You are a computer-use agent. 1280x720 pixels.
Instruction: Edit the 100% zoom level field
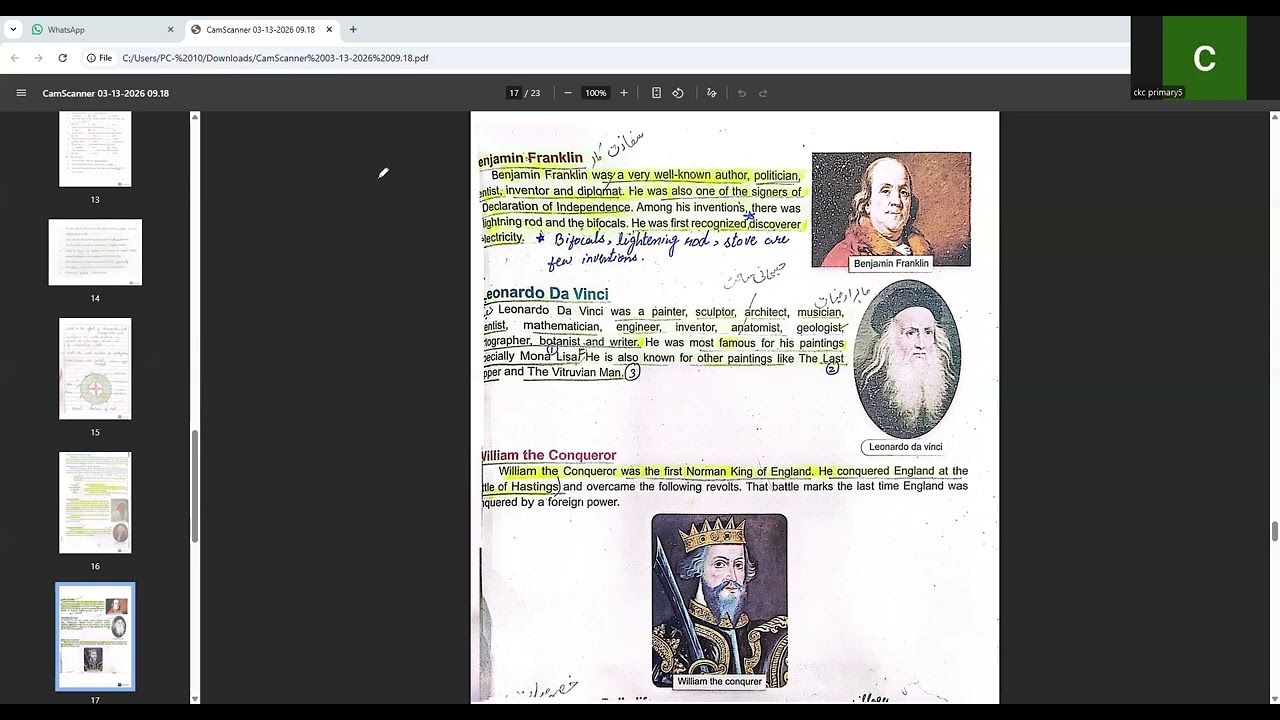click(x=596, y=93)
